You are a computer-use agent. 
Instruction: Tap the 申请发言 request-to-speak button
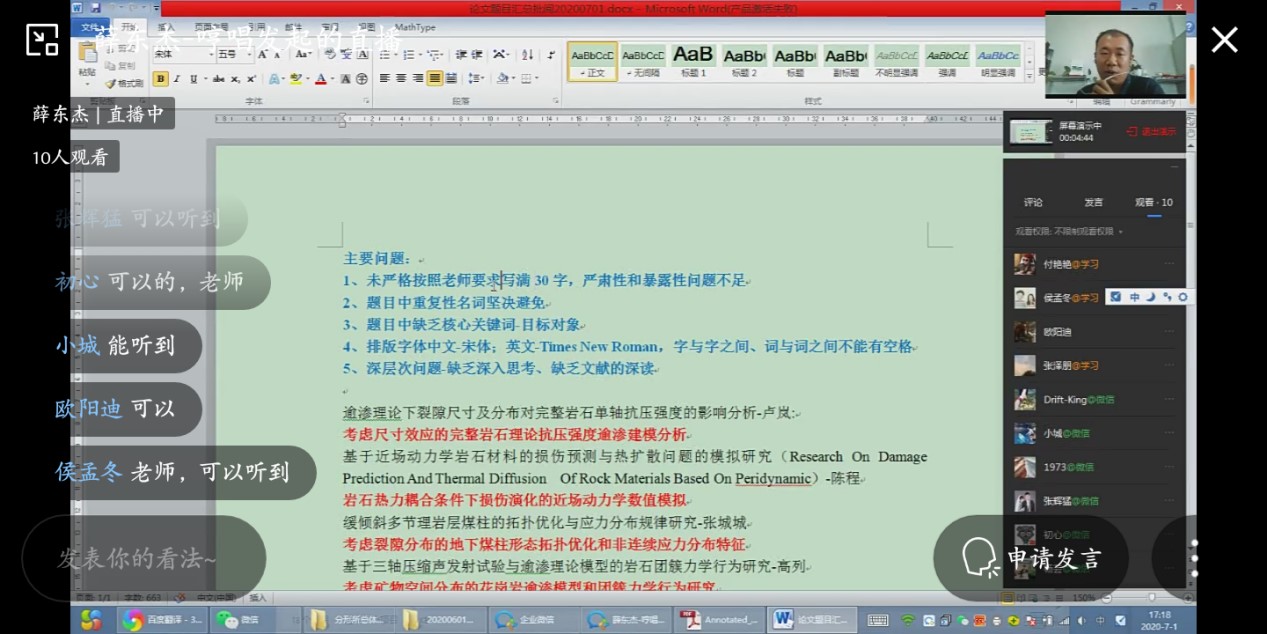tap(1031, 558)
